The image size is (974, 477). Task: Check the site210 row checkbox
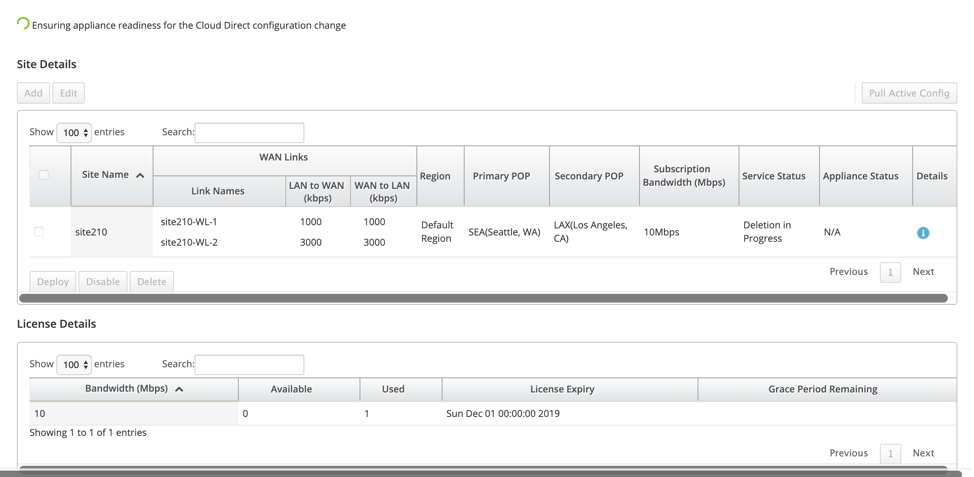[39, 232]
